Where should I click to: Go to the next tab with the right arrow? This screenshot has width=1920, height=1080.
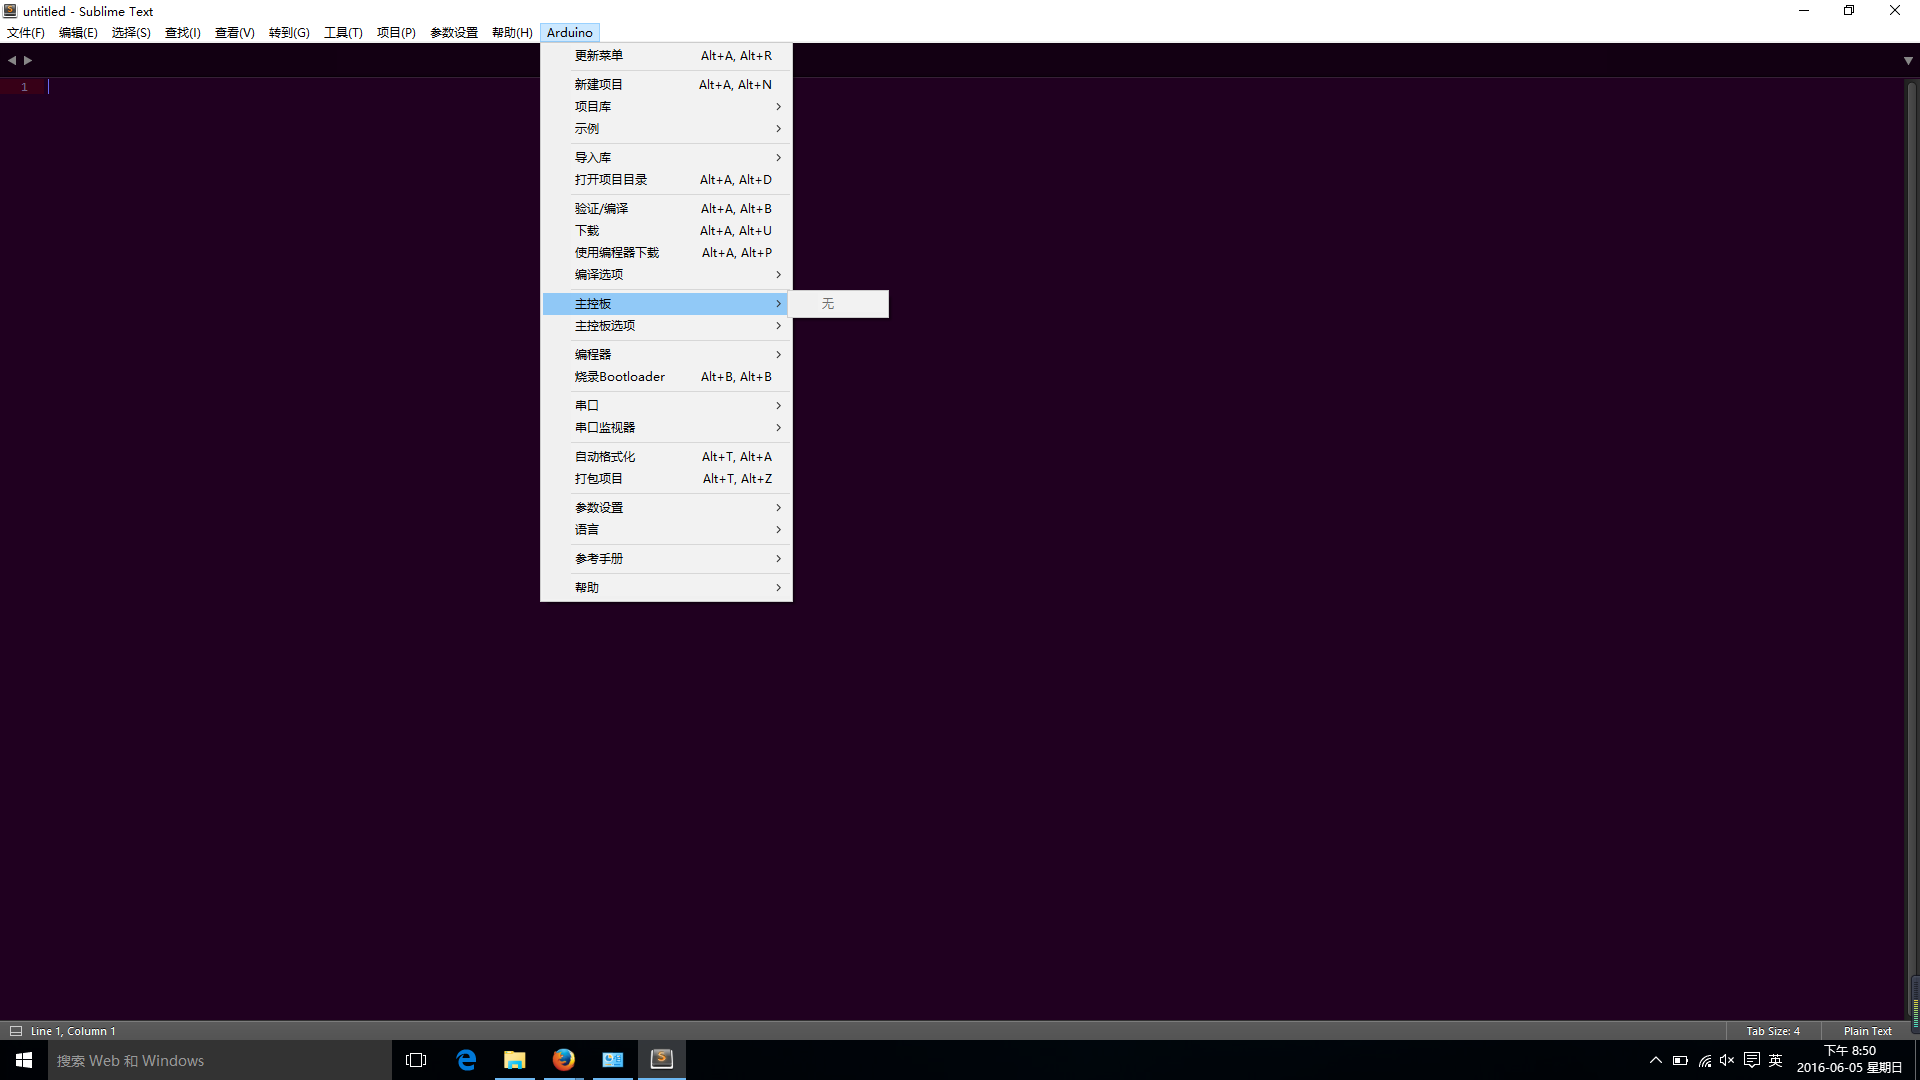click(28, 60)
